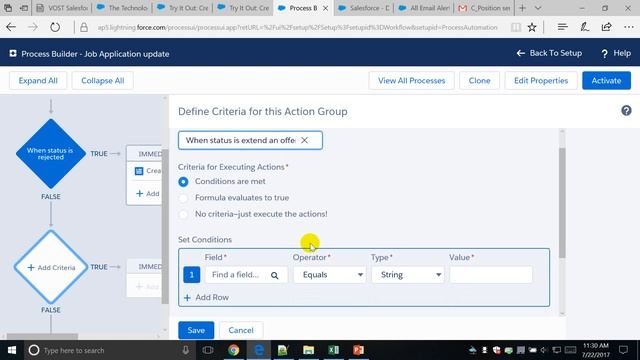Click the Clone button

[479, 80]
